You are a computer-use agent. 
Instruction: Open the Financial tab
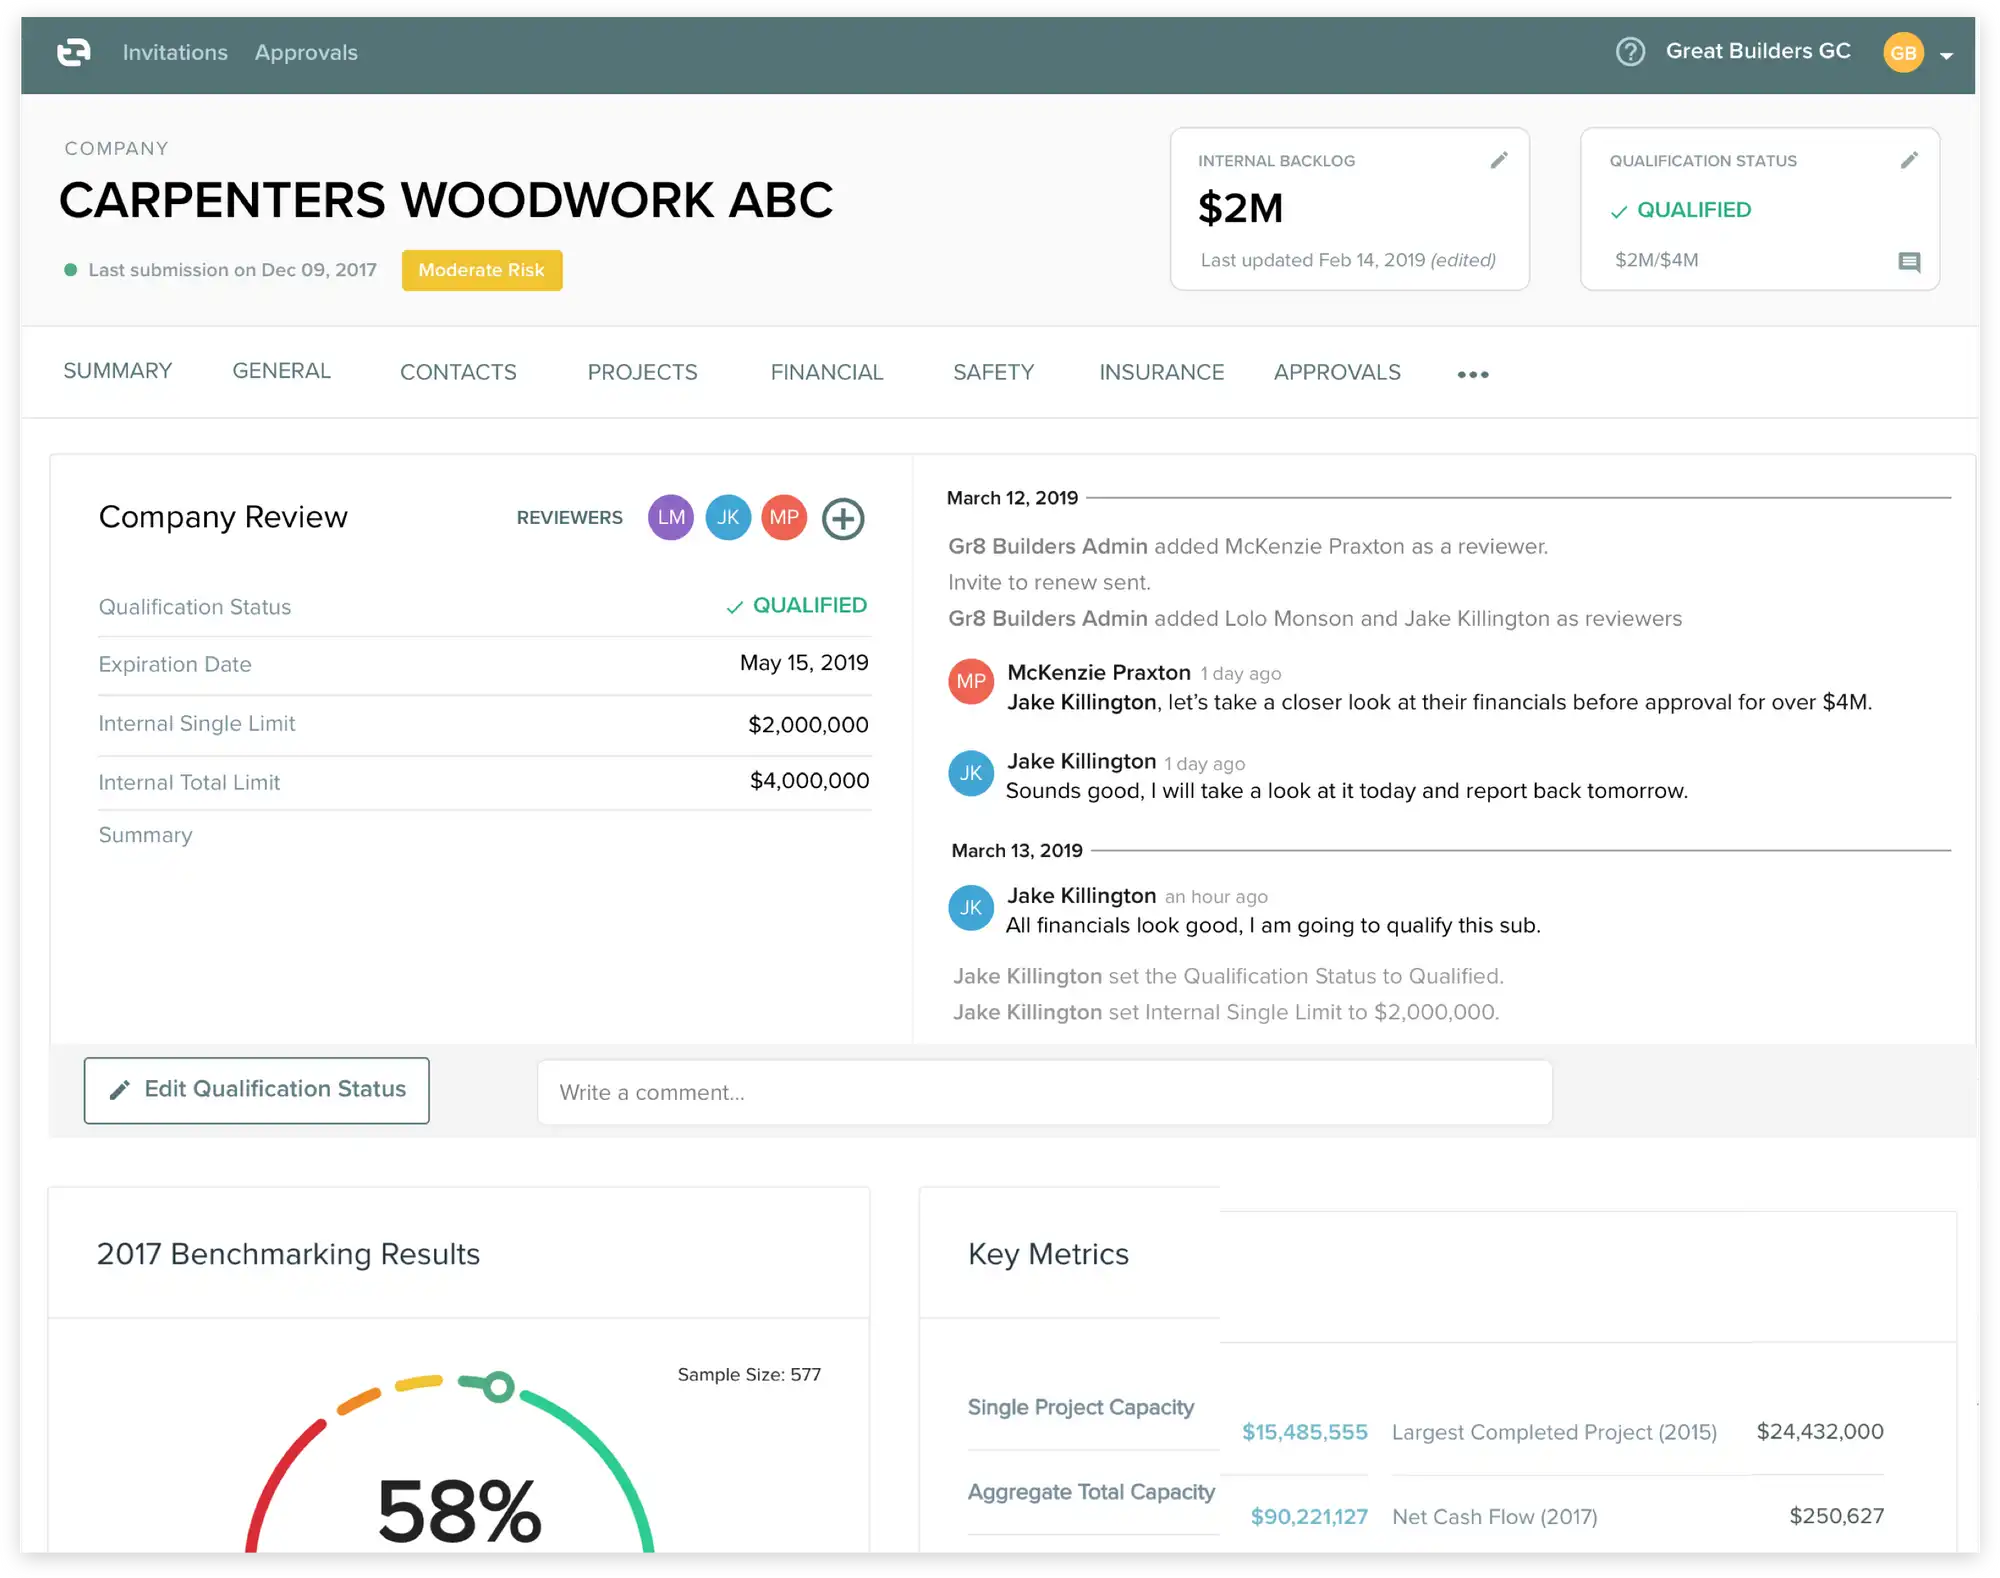tap(826, 372)
